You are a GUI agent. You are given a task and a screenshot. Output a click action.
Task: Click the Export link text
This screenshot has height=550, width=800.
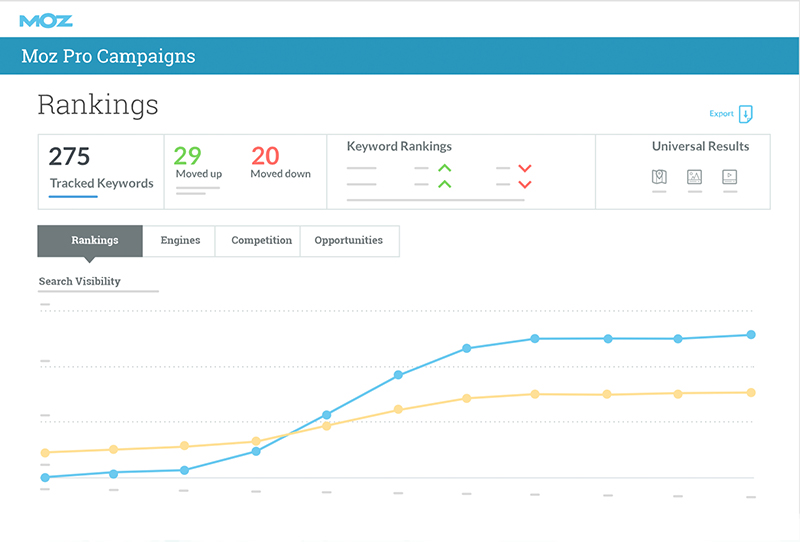point(721,114)
